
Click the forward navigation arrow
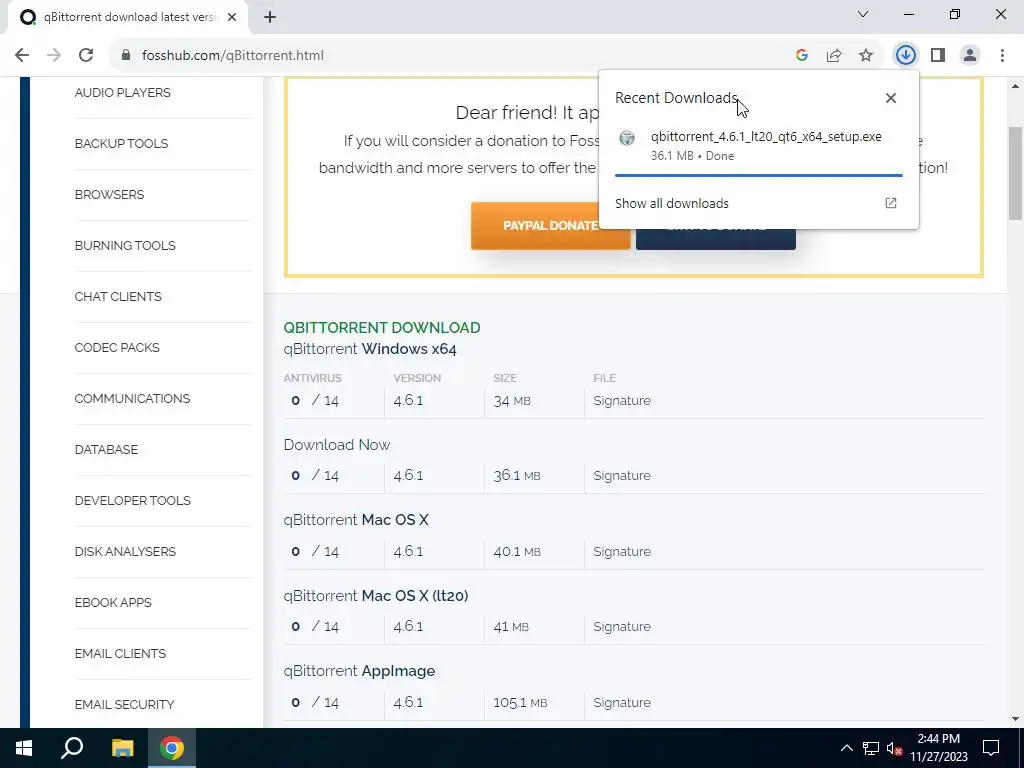[x=54, y=56]
